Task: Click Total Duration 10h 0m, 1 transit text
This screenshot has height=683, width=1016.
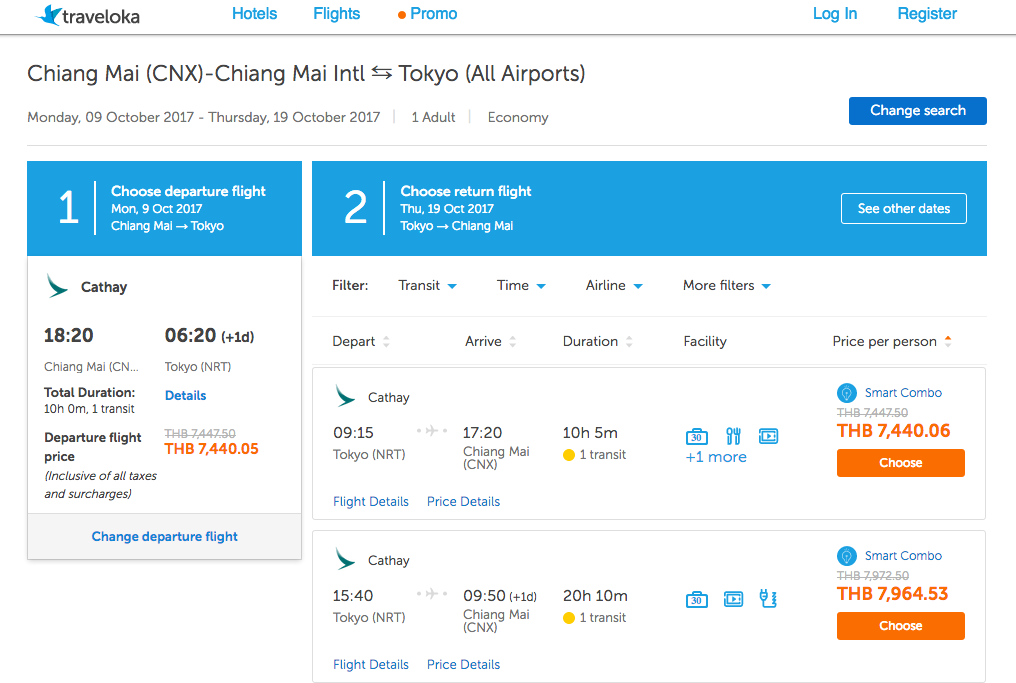Action: [x=89, y=400]
